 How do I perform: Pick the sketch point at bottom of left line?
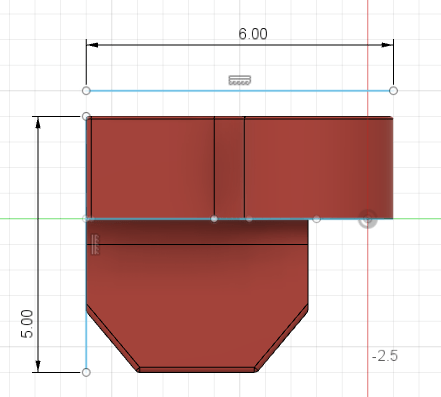point(86,372)
